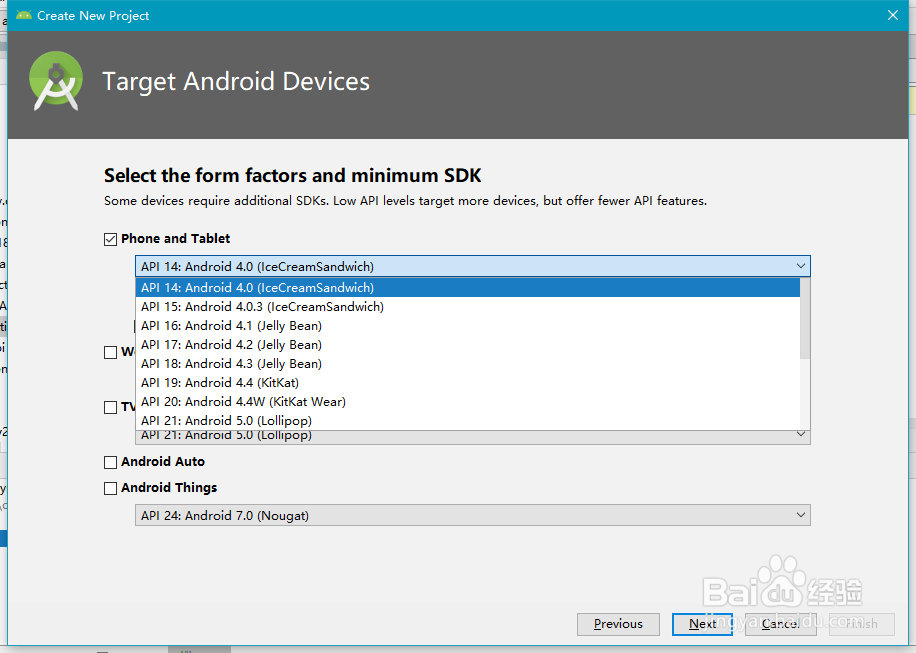Image resolution: width=916 pixels, height=653 pixels.
Task: Select API 18: Android 4.3 (Jelly Bean)
Action: point(231,363)
